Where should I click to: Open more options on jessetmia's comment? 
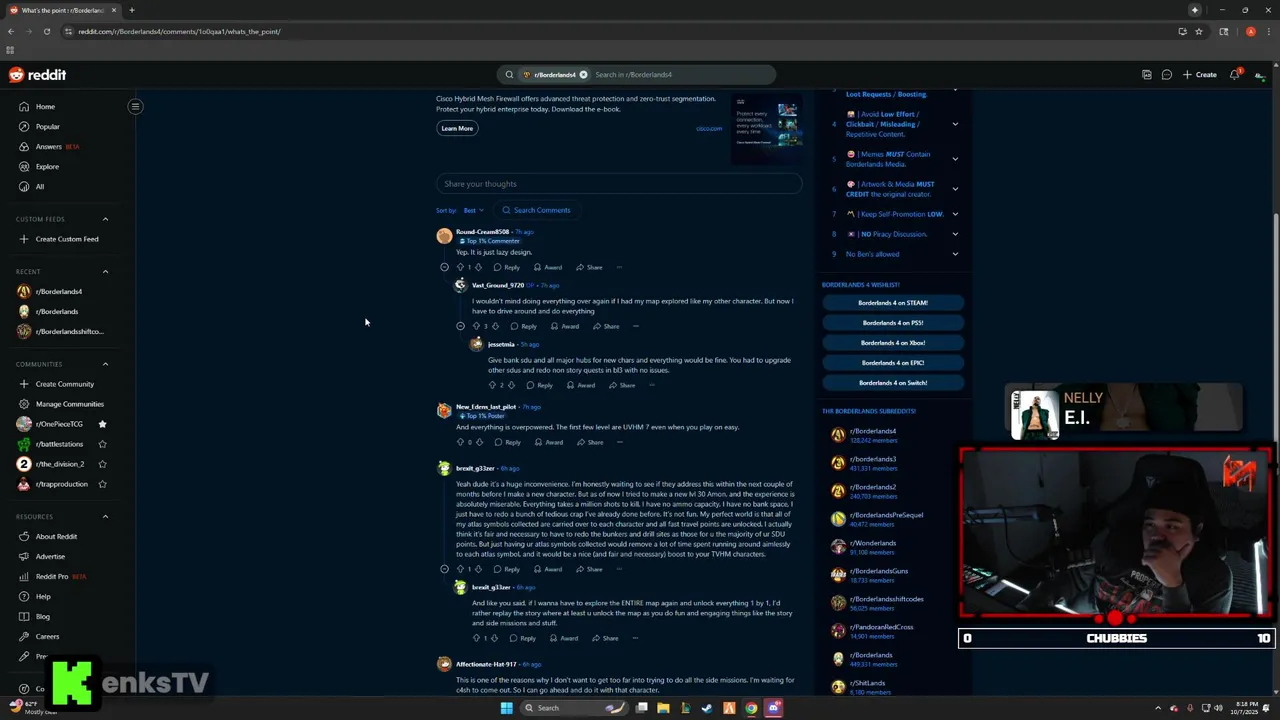(x=651, y=385)
